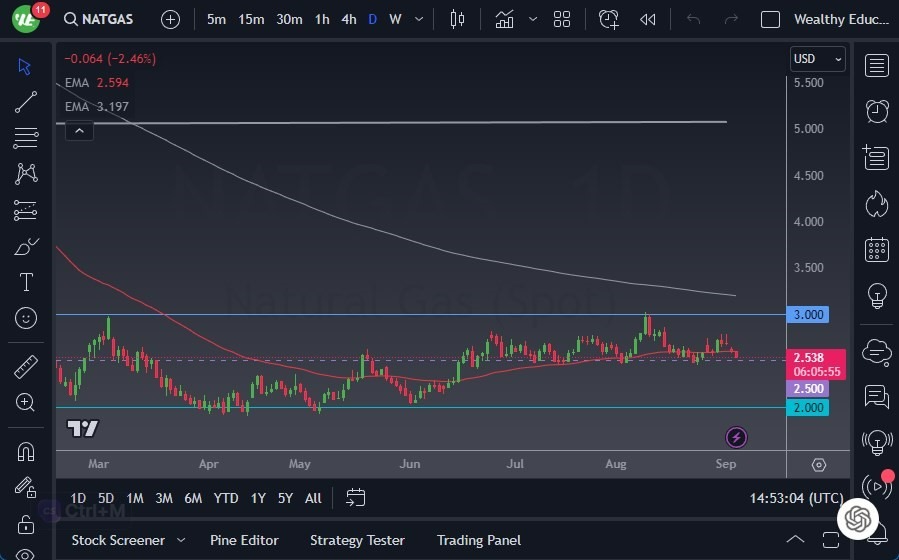Open the Strategy Tester tab
Screen dimensions: 899x560
coord(357,540)
